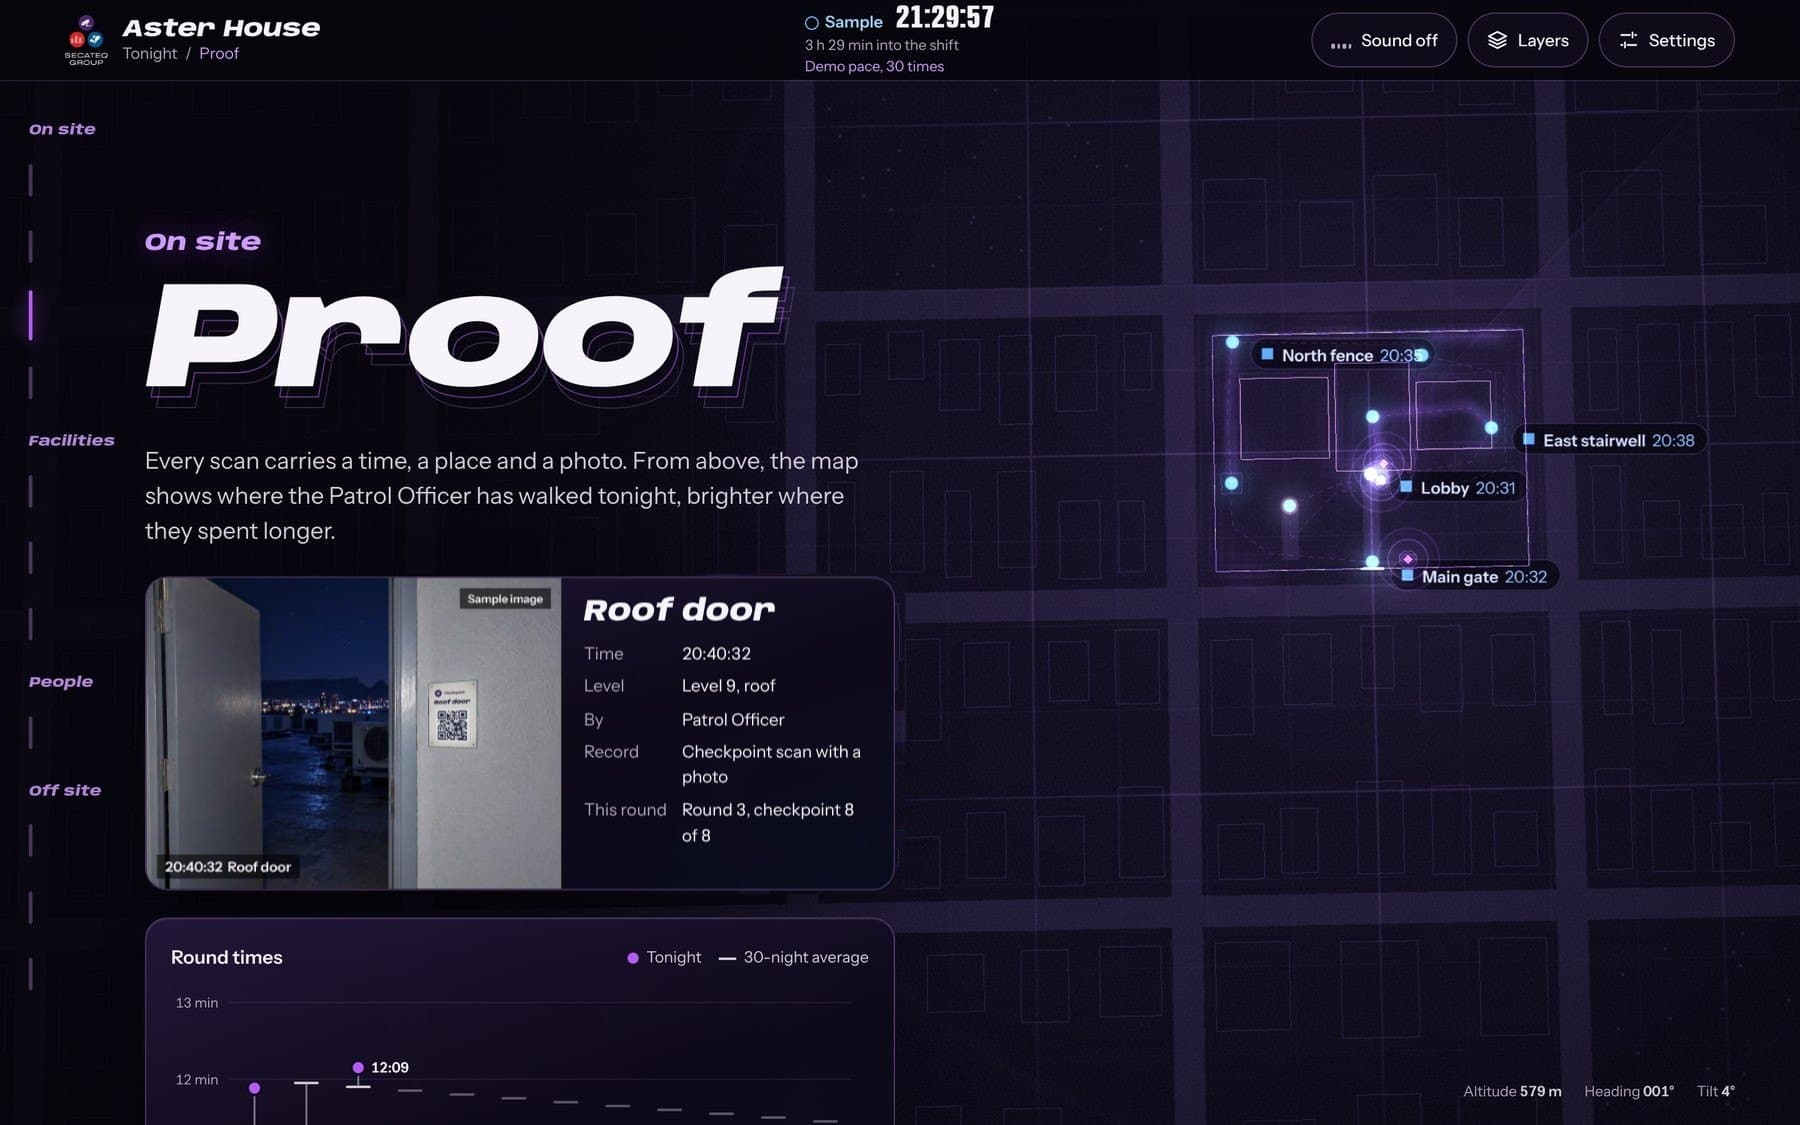Toggle the 30-night average legend series
This screenshot has width=1800, height=1125.
tap(794, 957)
